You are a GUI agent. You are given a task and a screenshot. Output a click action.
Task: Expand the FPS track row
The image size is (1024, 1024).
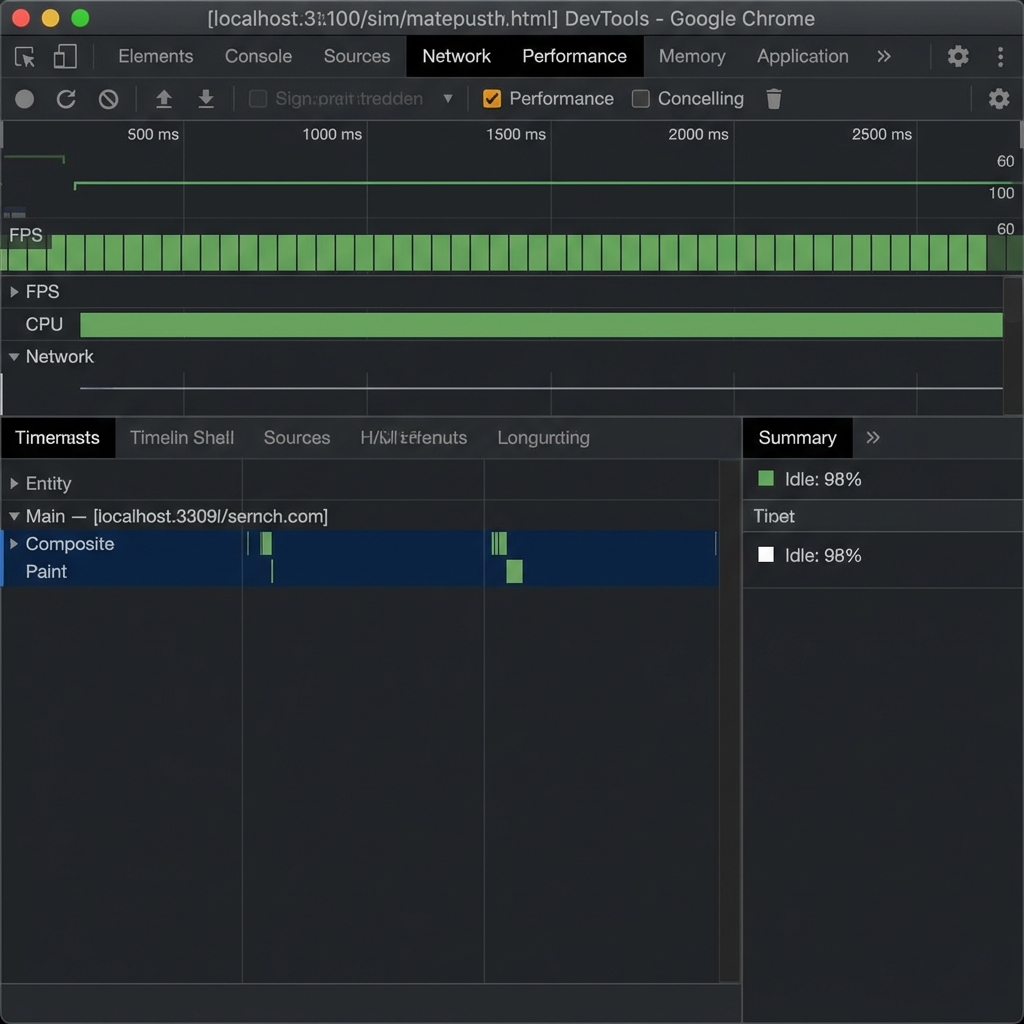point(14,292)
